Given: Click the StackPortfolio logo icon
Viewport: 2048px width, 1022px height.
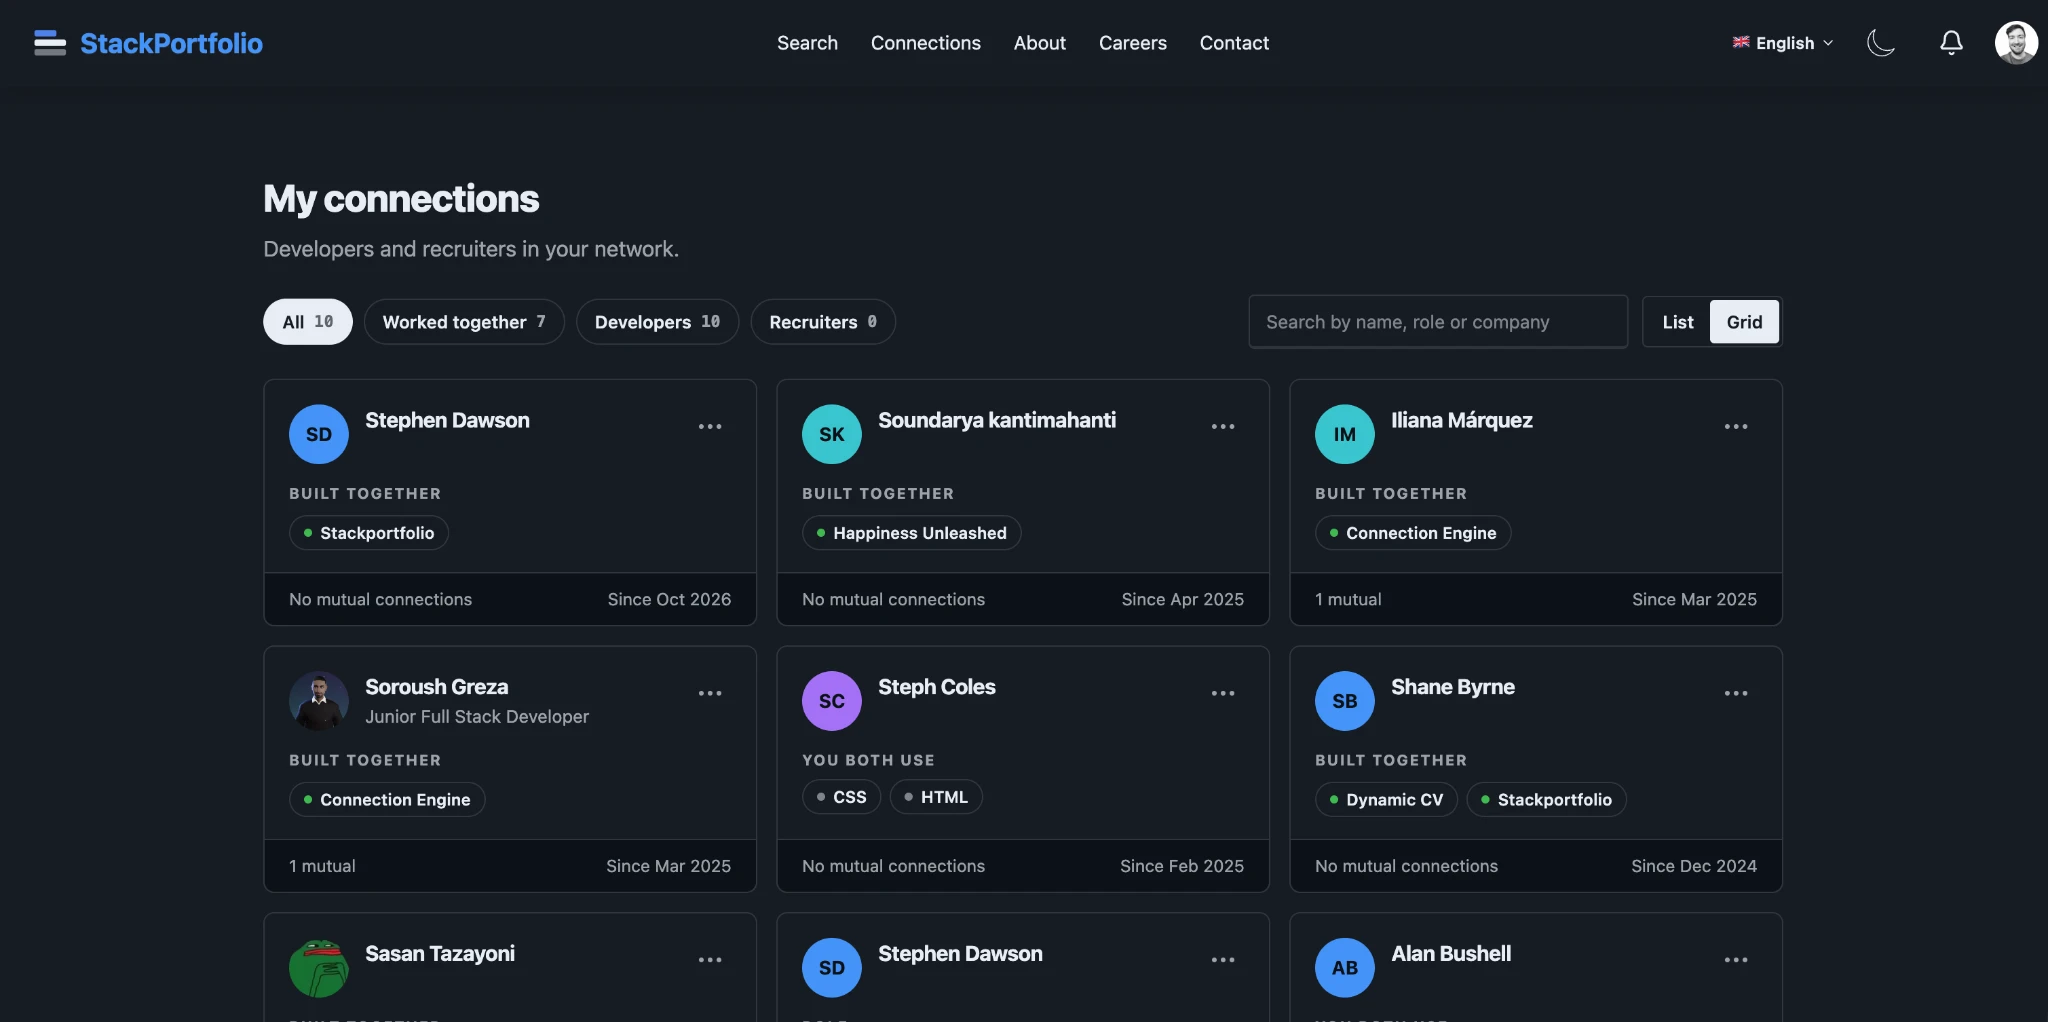Looking at the screenshot, I should (x=49, y=43).
